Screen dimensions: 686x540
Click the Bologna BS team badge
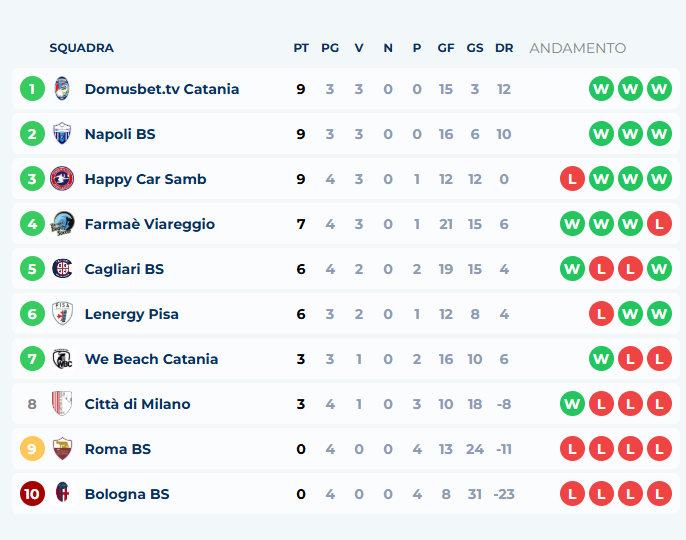tap(62, 493)
